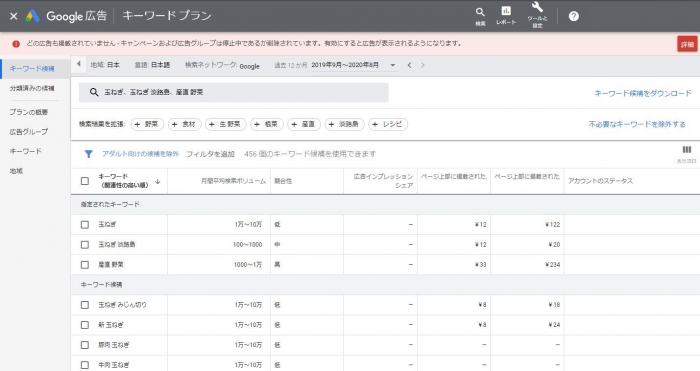Add 生野菜 chip to broaden search
Image resolution: width=700 pixels, height=371 pixels.
[225, 124]
